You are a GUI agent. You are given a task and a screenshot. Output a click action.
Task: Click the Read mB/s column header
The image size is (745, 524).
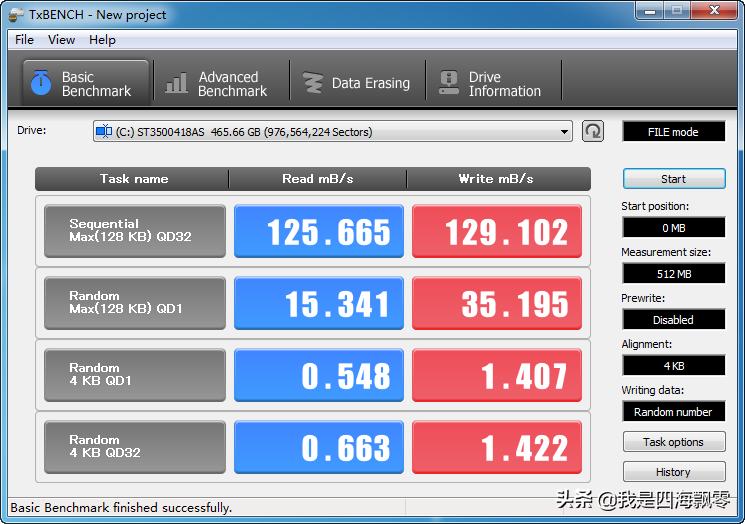pos(318,179)
